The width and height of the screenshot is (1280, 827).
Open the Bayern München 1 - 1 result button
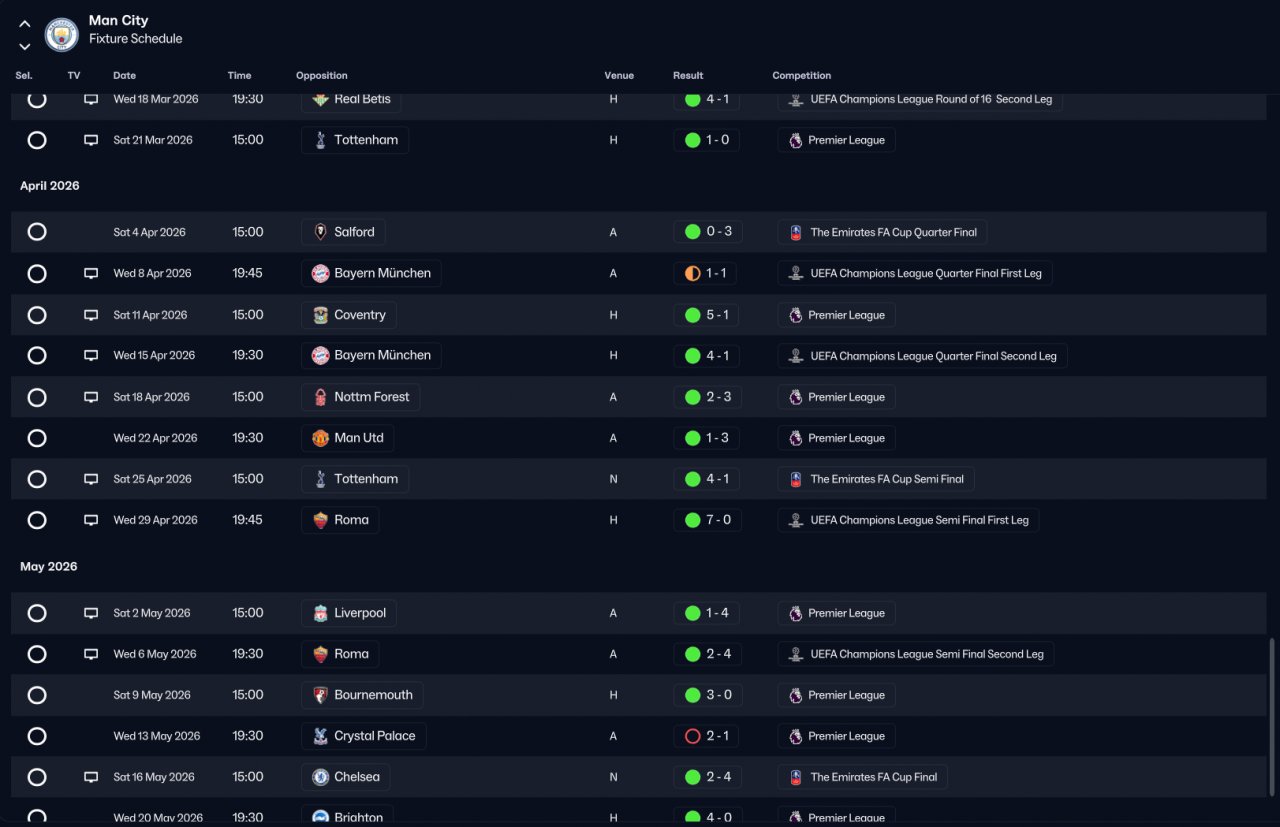click(707, 273)
